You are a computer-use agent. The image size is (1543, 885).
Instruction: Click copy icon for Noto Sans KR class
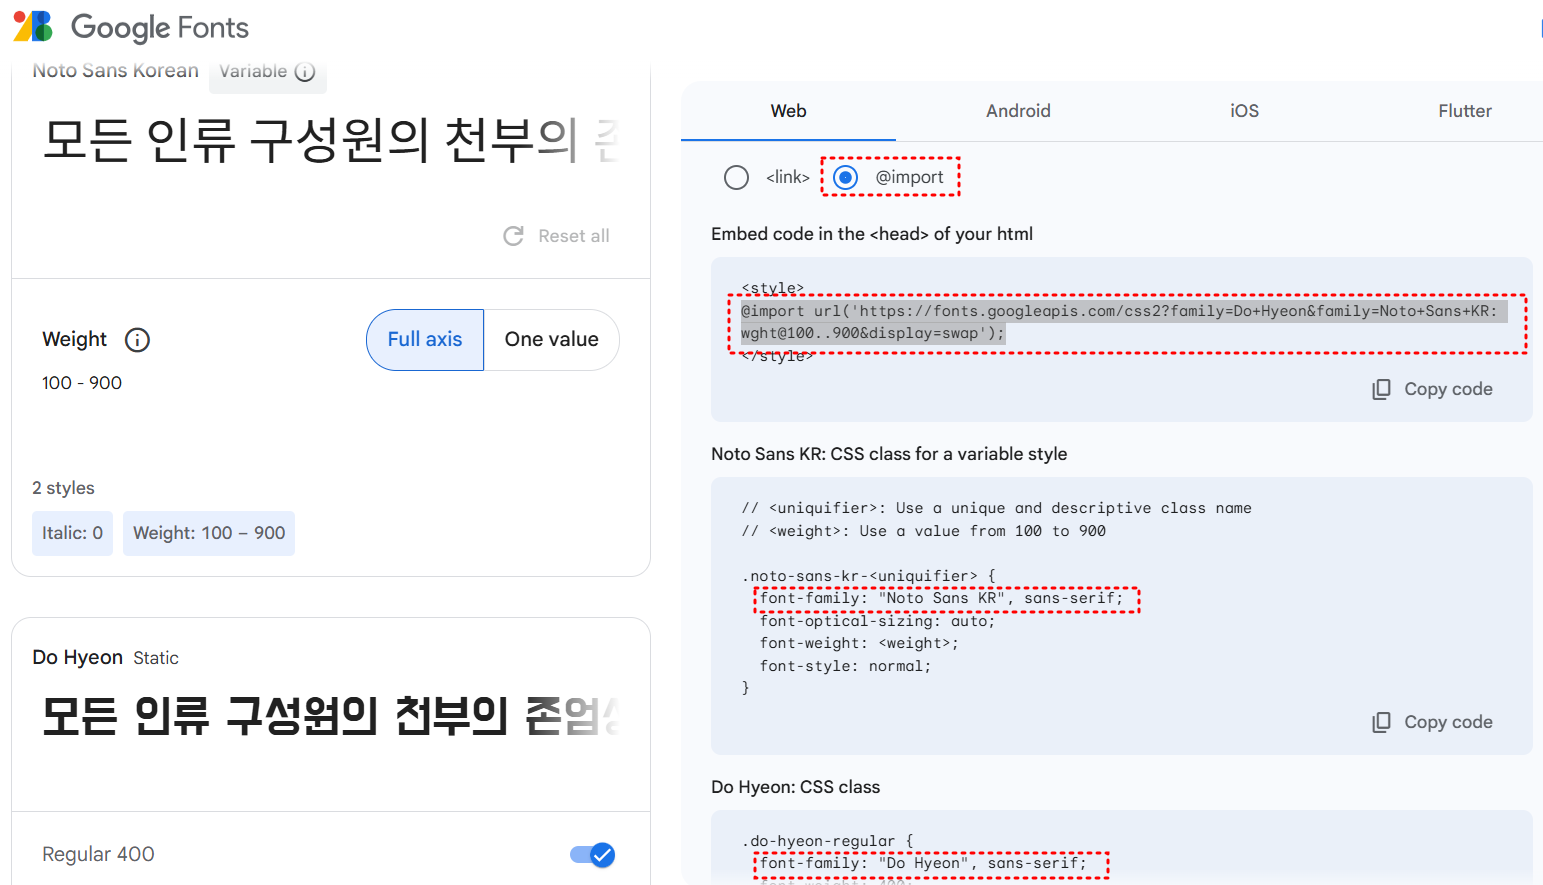tap(1381, 722)
